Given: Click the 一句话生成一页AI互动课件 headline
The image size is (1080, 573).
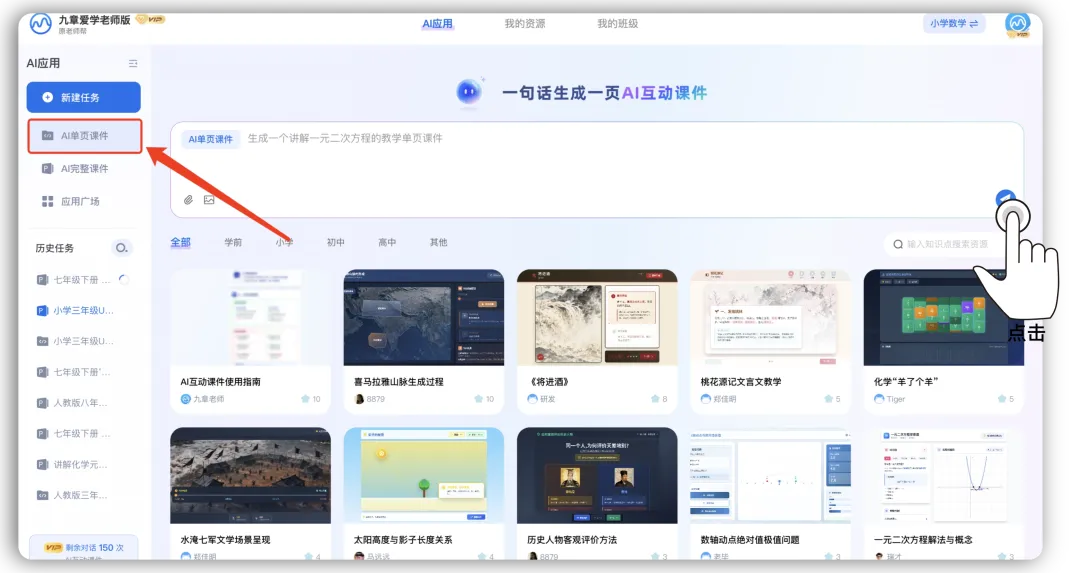Looking at the screenshot, I should click(604, 93).
